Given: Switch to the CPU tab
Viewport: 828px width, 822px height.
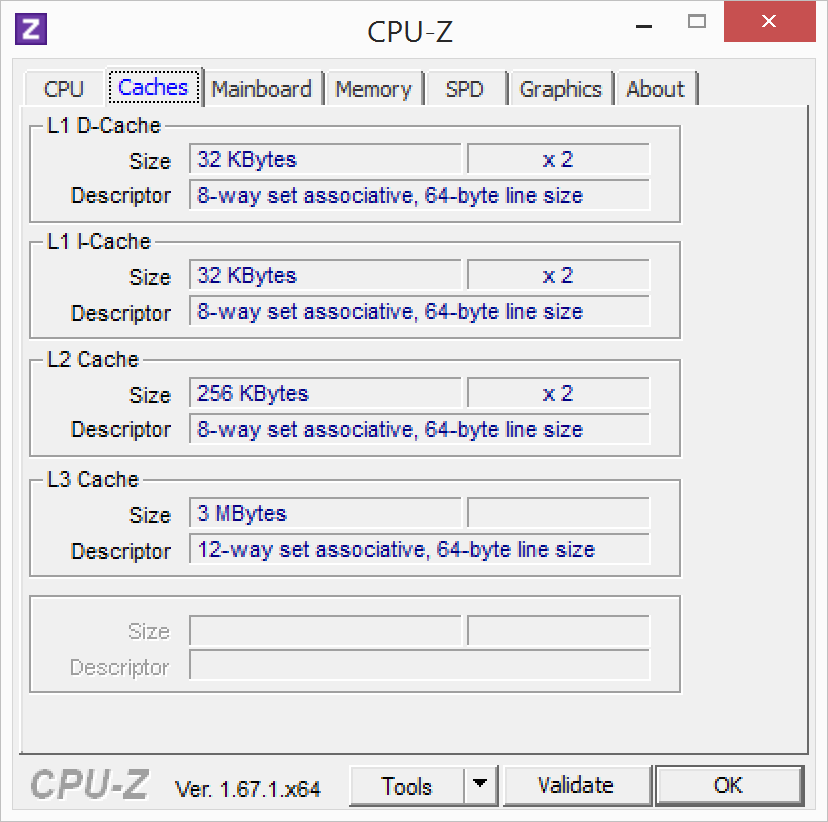Looking at the screenshot, I should (x=63, y=89).
